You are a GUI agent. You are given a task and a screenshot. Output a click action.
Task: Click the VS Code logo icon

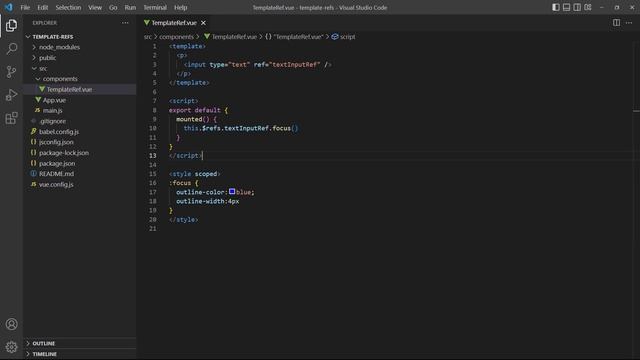pyautogui.click(x=9, y=7)
